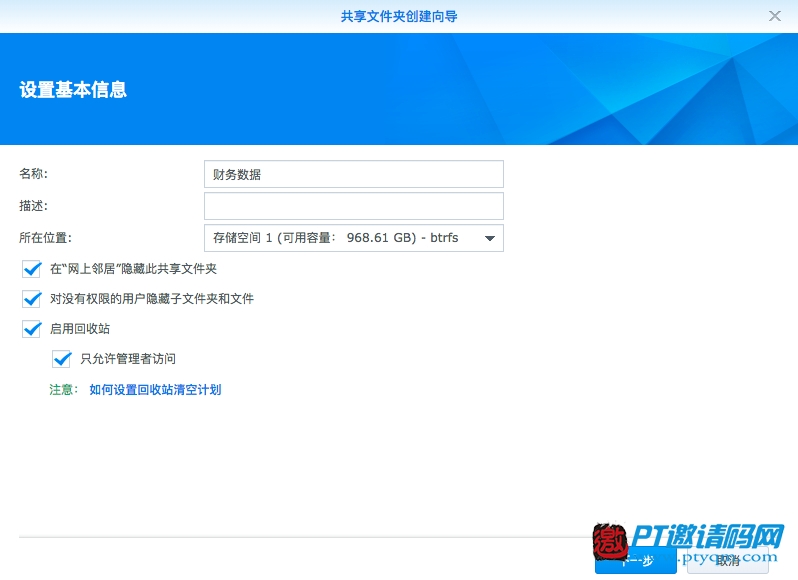
Task: Toggle checkbox hiding subfolders from unauthorized users
Action: click(x=31, y=299)
